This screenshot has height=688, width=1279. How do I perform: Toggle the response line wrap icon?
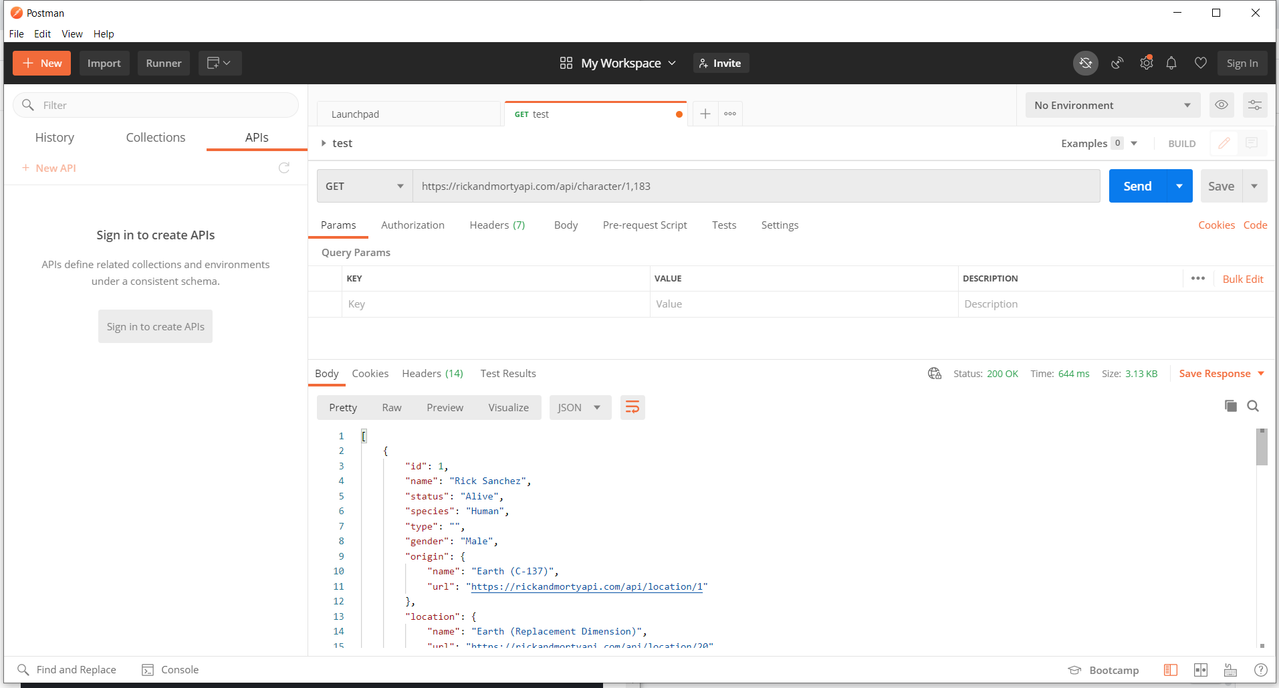pyautogui.click(x=632, y=407)
